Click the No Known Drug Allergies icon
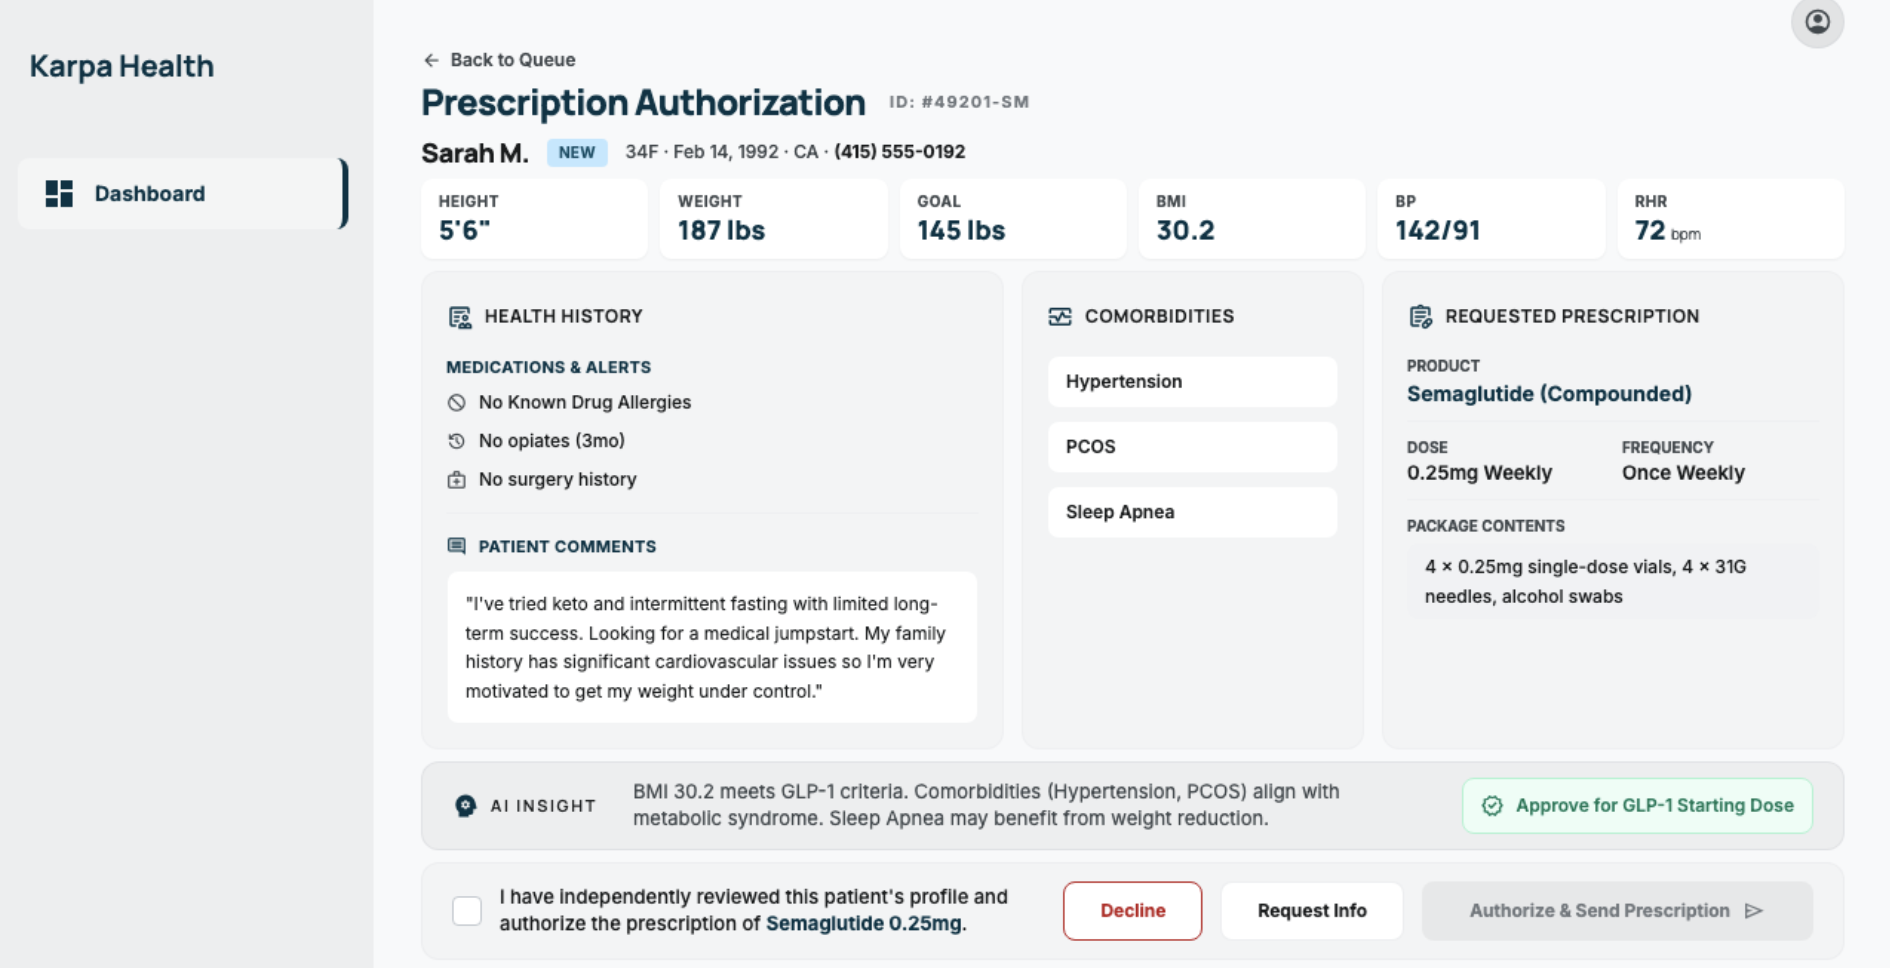This screenshot has width=1890, height=968. [x=458, y=402]
